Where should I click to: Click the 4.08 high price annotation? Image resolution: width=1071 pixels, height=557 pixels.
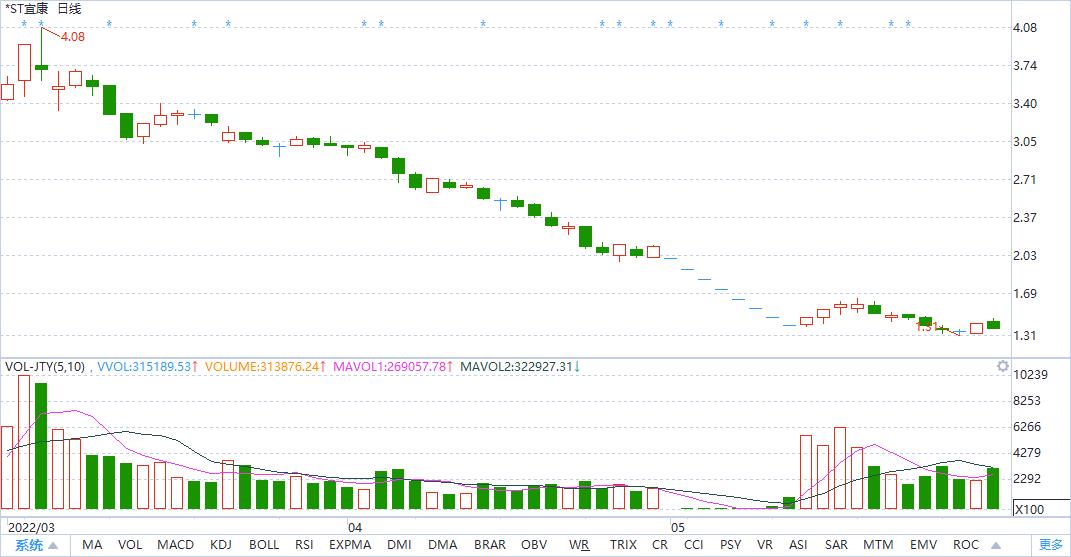(x=72, y=37)
